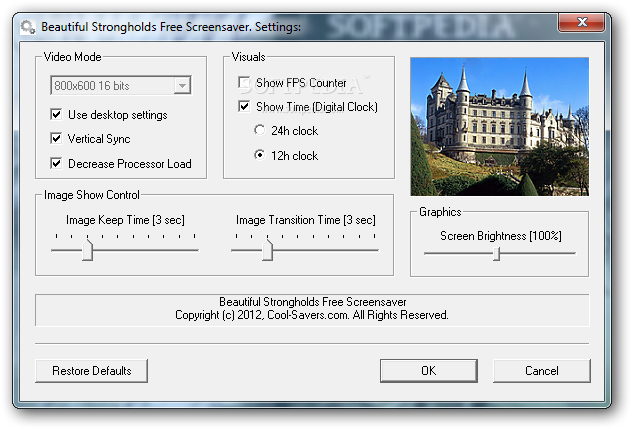Click the Restore Defaults button
The image size is (632, 429).
(x=91, y=371)
